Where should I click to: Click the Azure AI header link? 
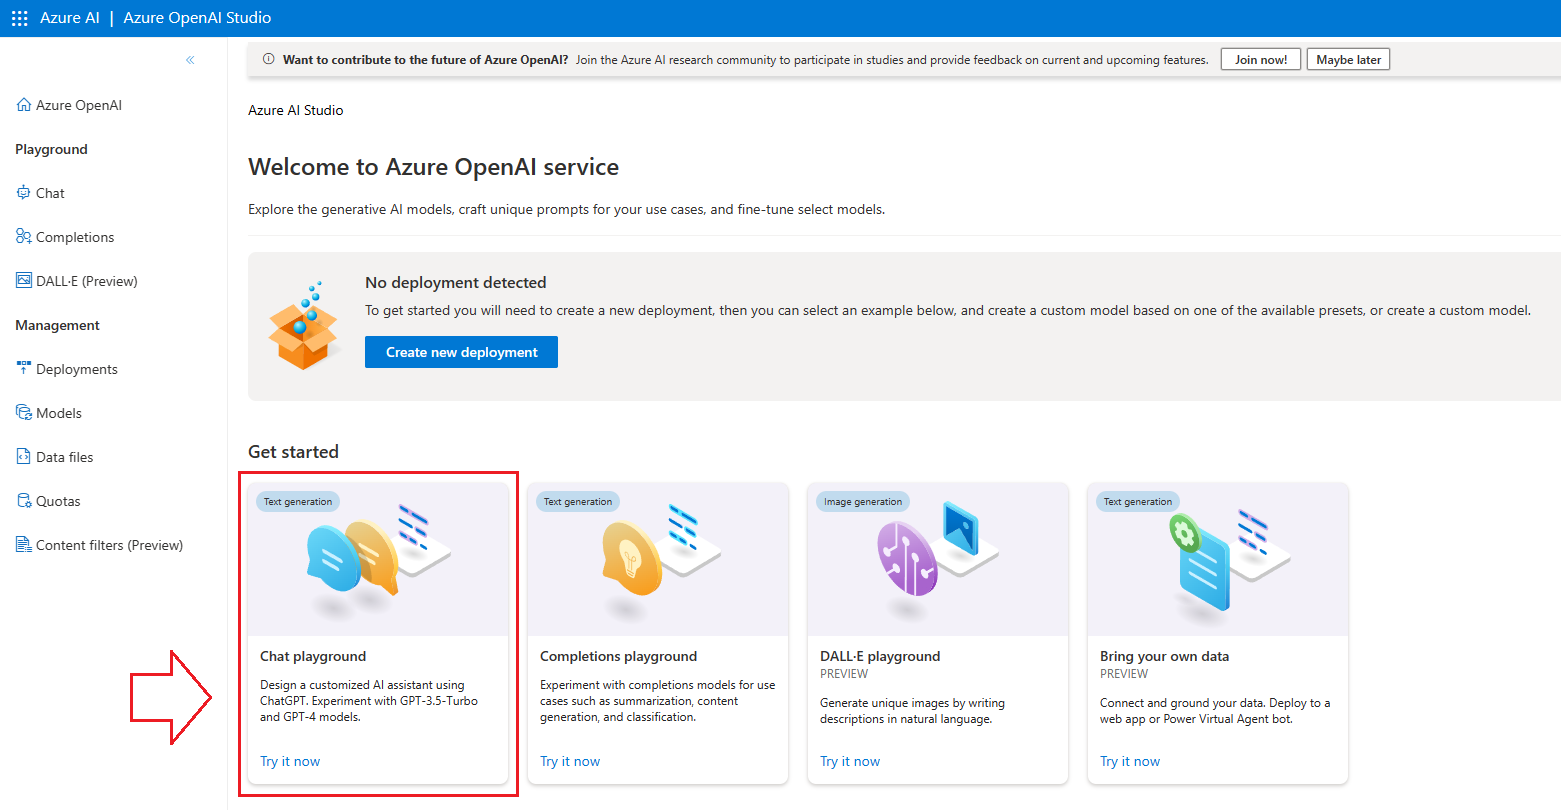[x=70, y=18]
